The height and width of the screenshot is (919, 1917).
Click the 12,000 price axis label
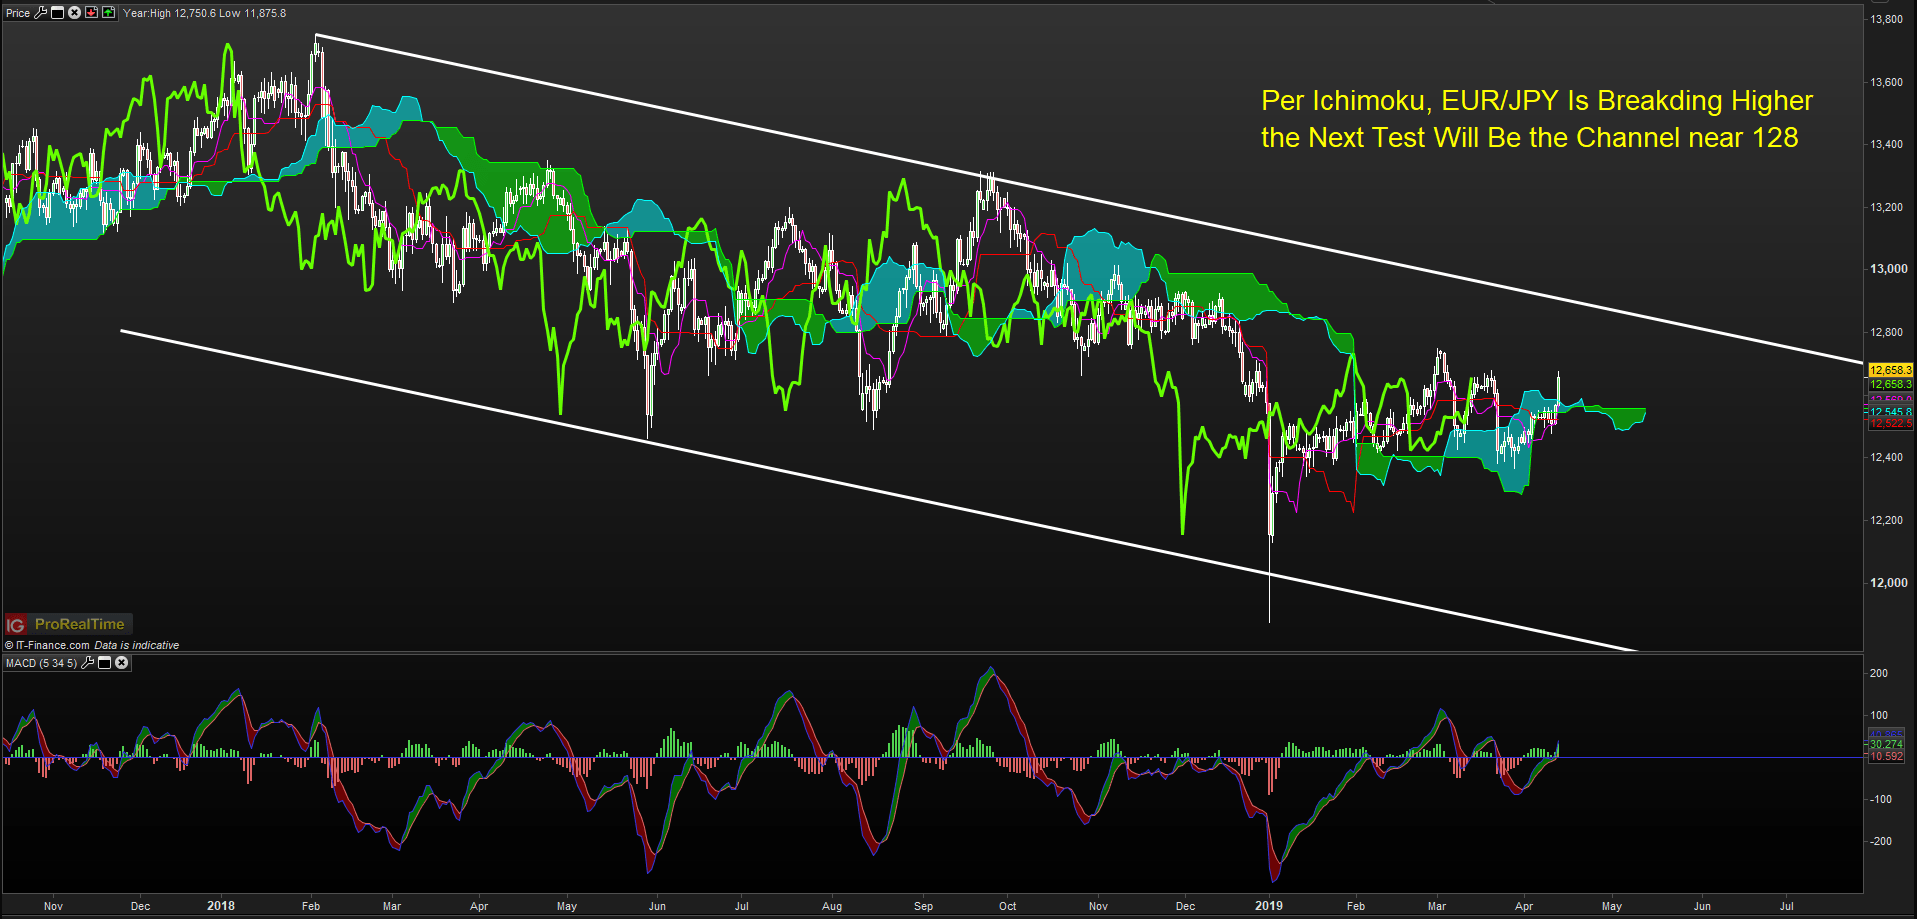click(1888, 583)
